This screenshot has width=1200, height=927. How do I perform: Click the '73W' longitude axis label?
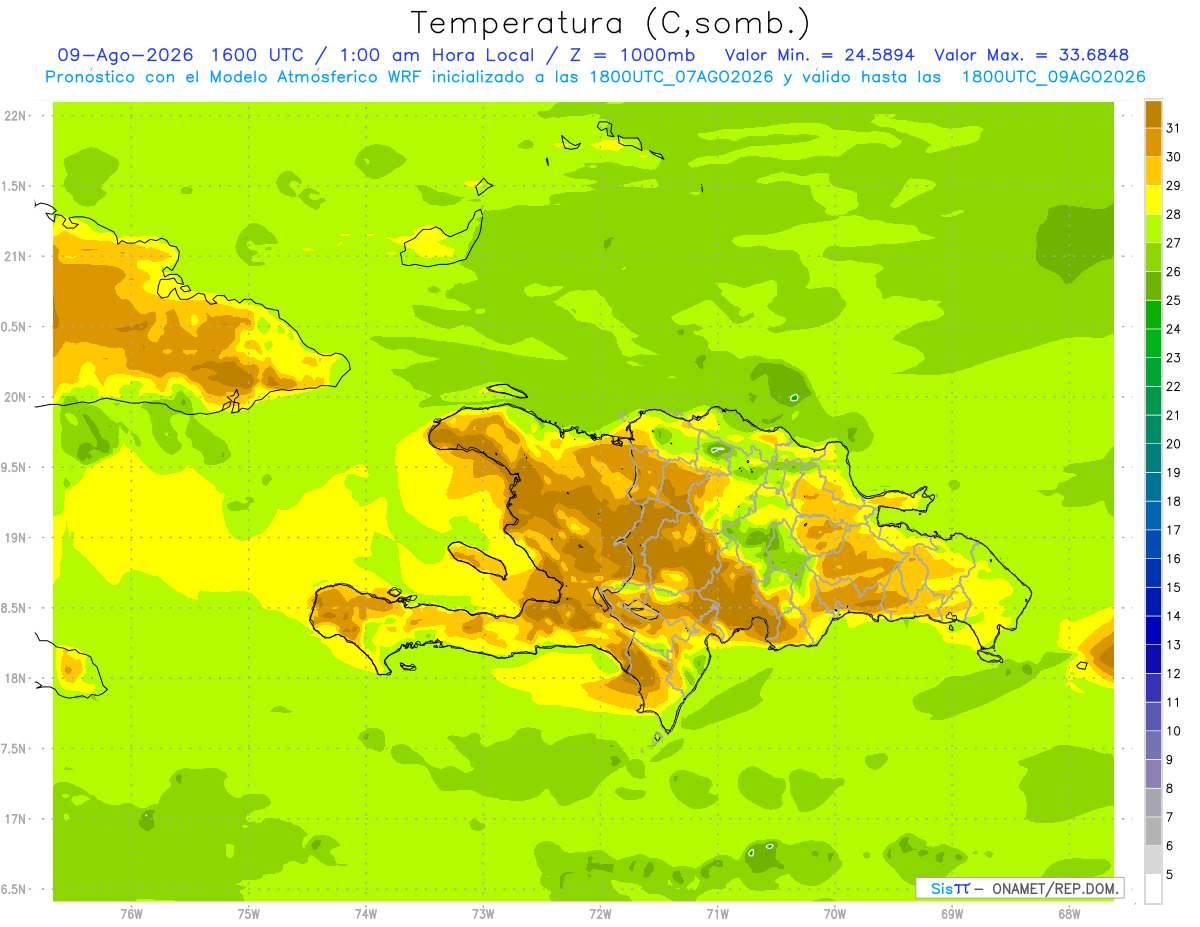(483, 913)
